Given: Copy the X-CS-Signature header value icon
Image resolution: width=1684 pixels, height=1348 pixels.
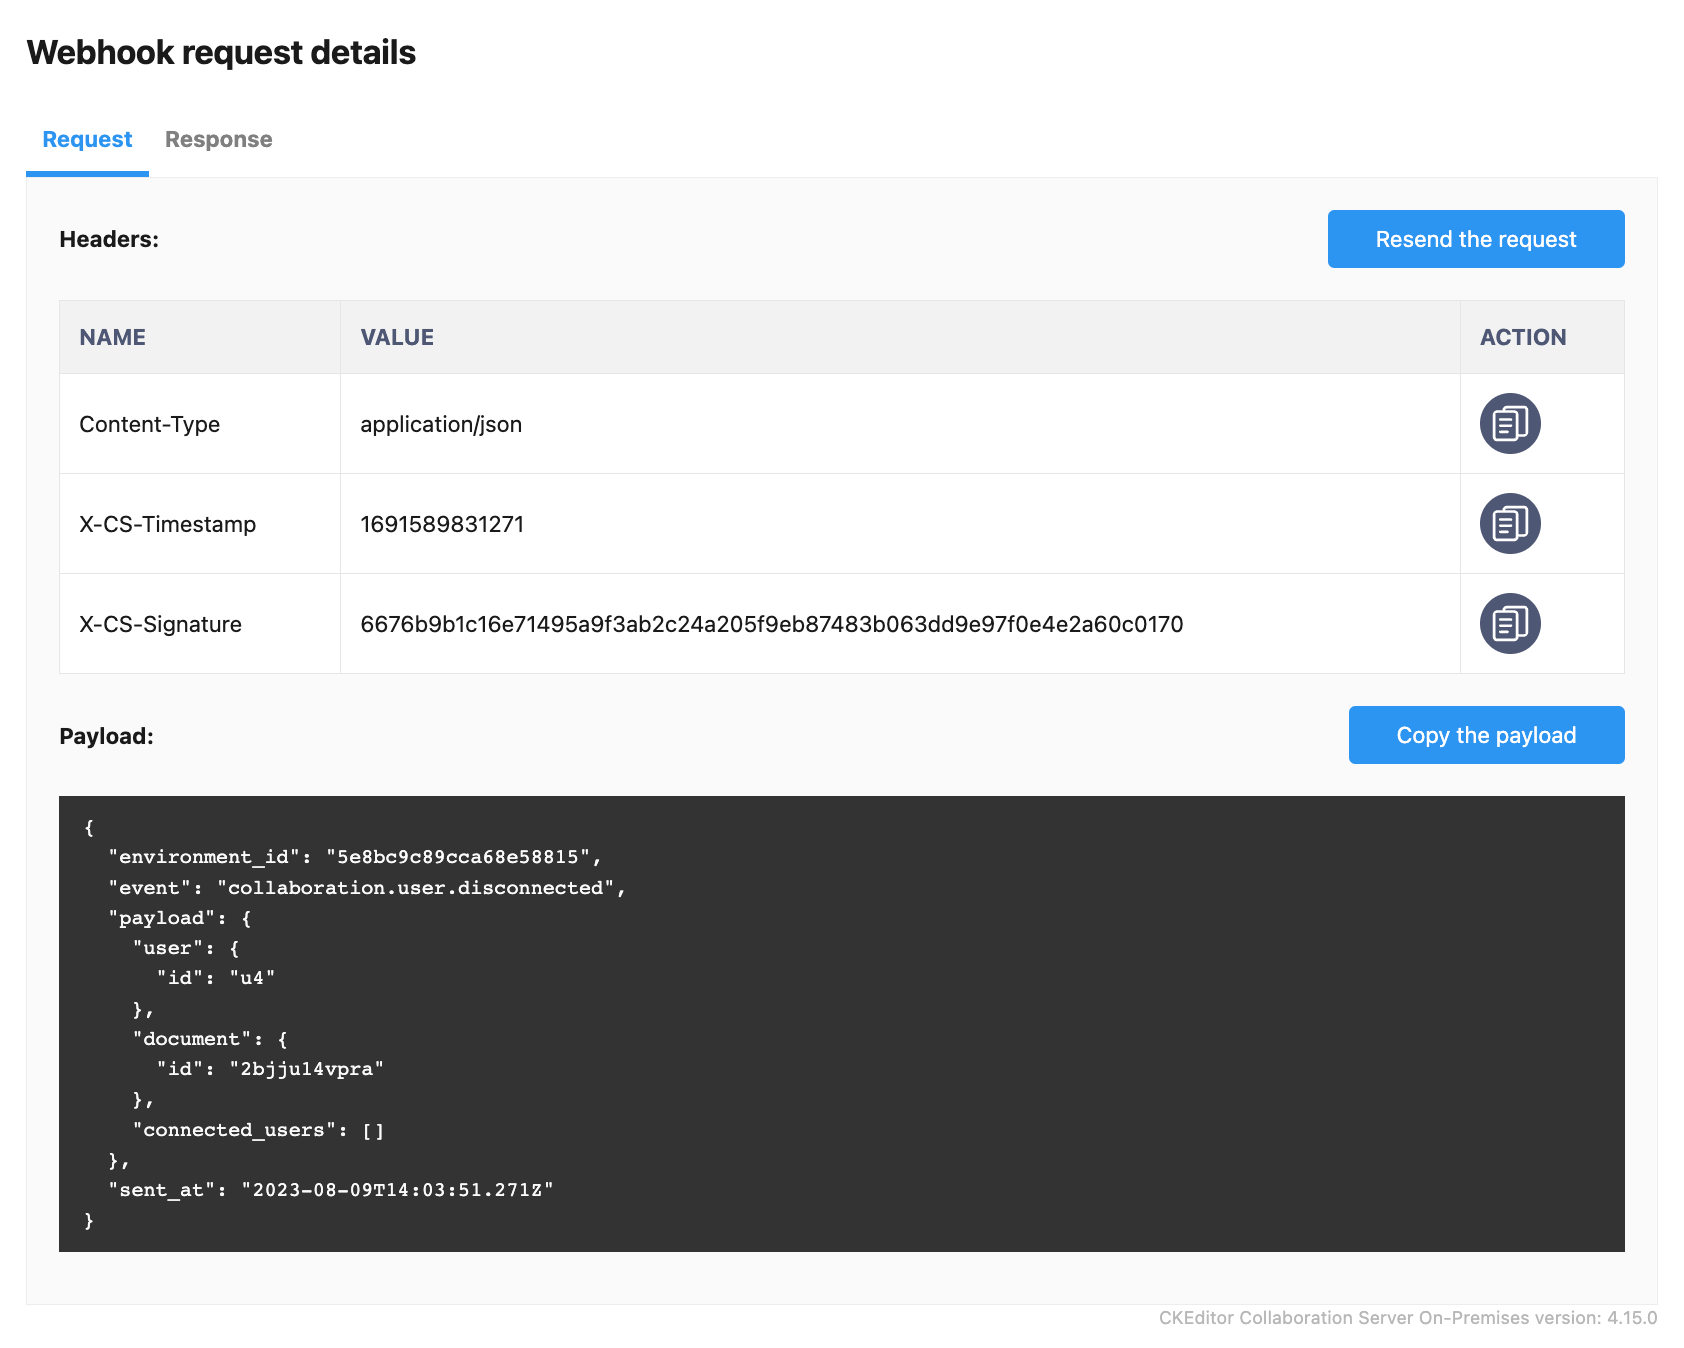Looking at the screenshot, I should click(x=1510, y=623).
